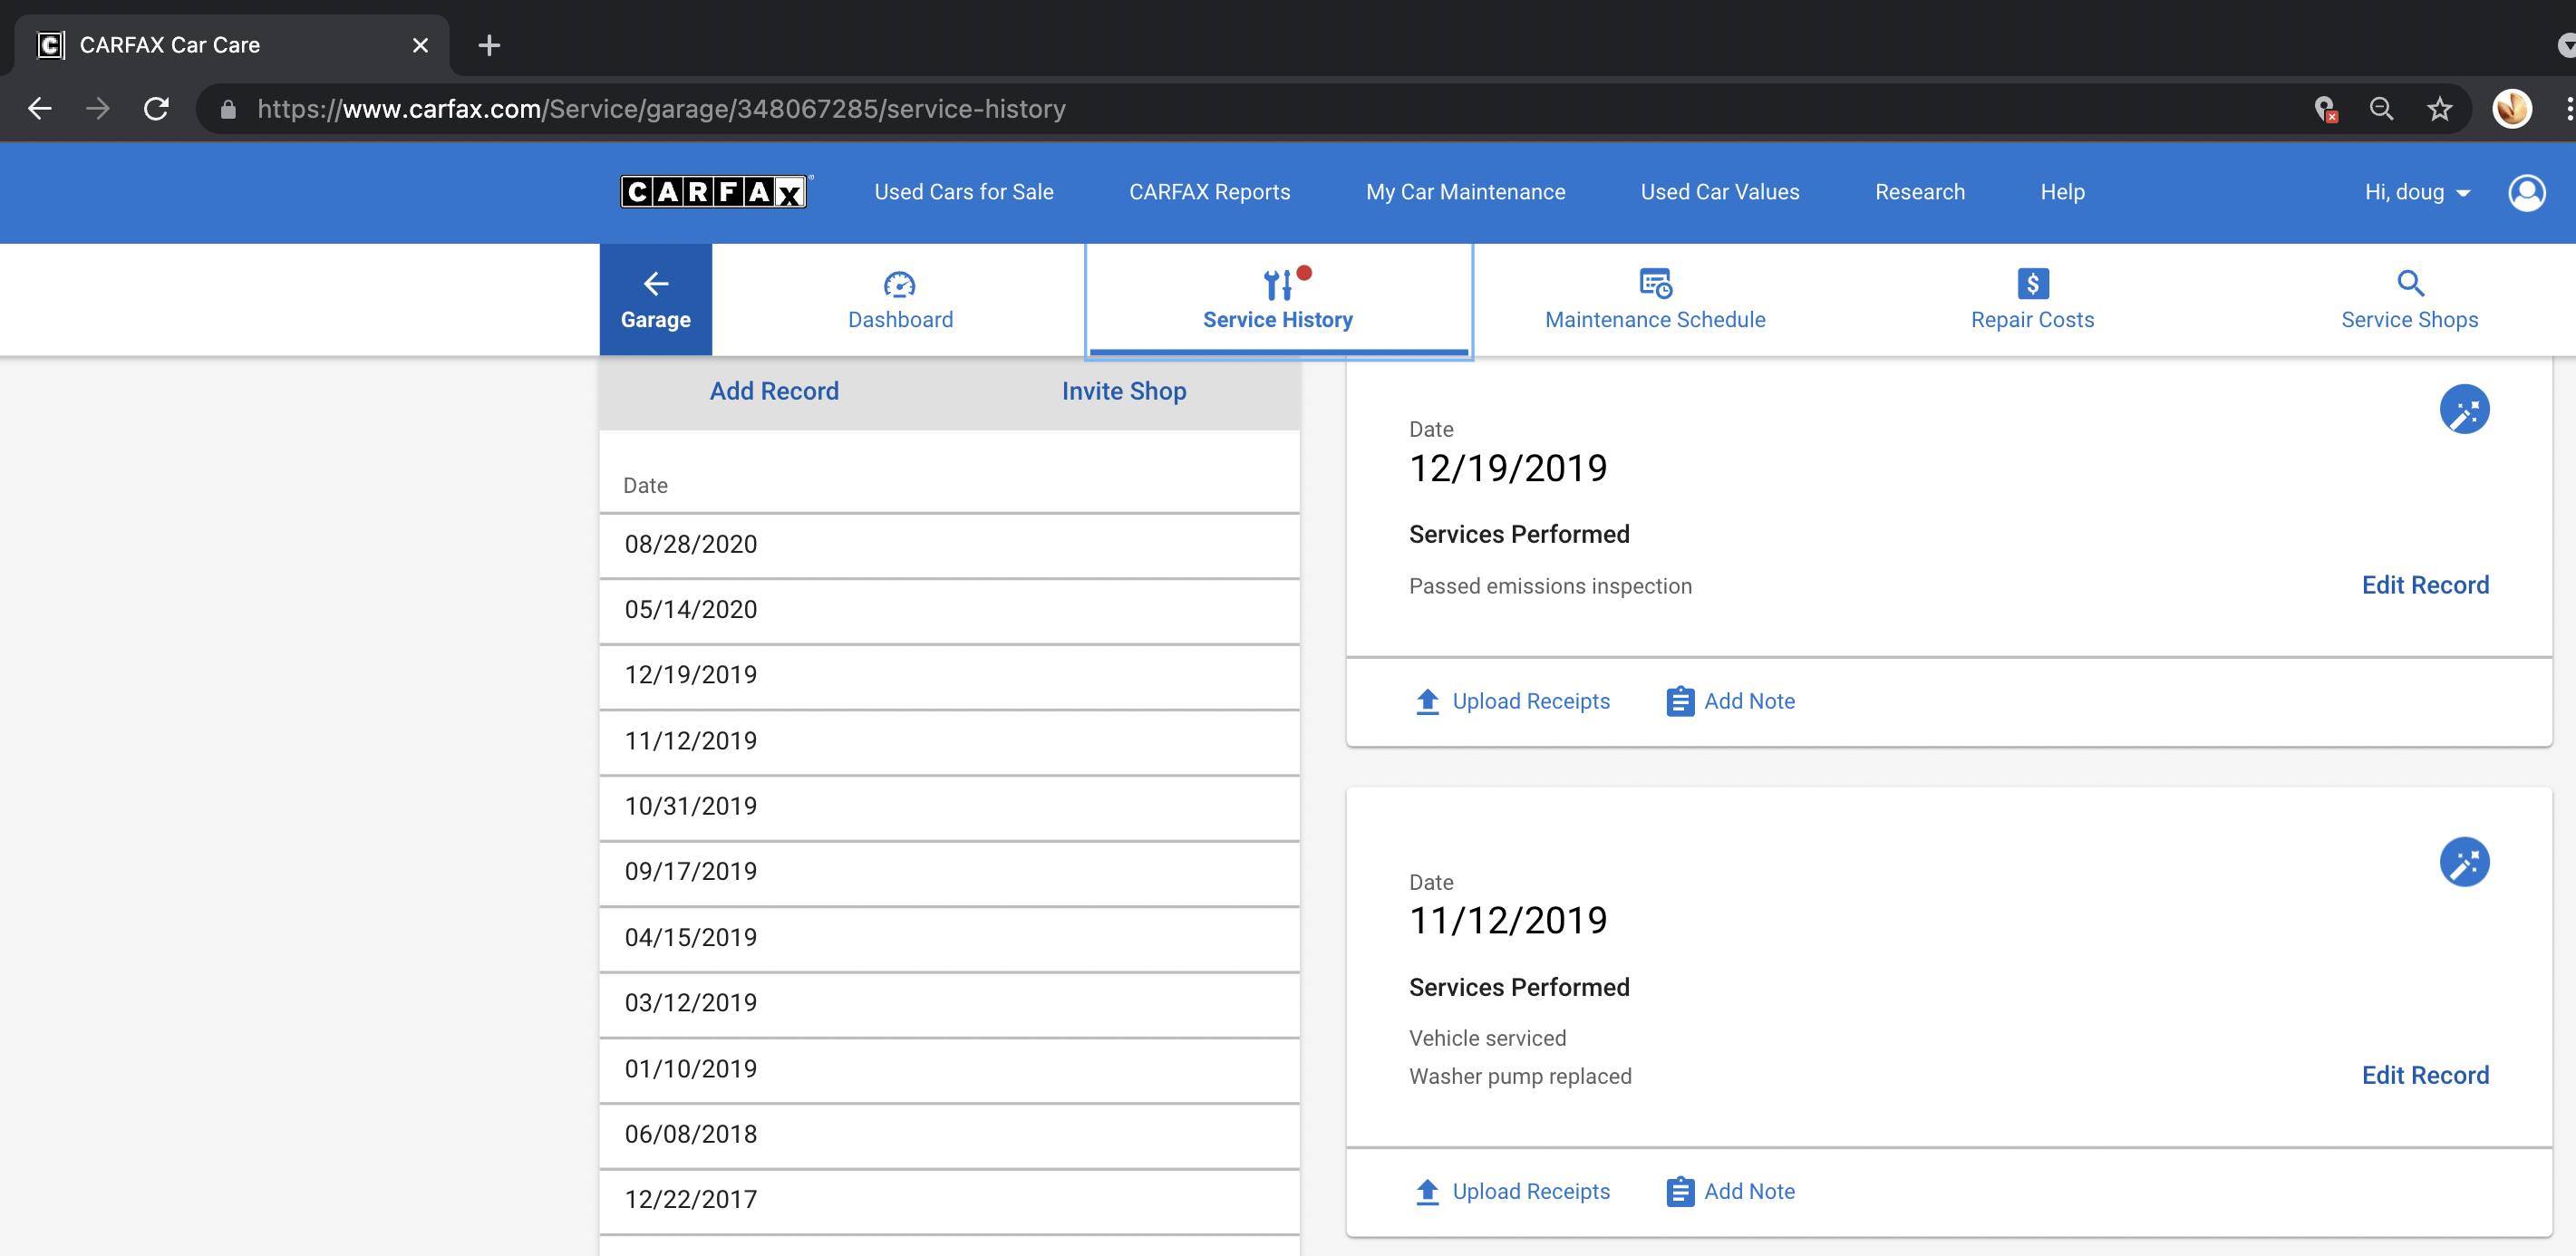Viewport: 2576px width, 1256px height.
Task: Add Note to 12/19/2019 record
Action: click(x=1731, y=701)
